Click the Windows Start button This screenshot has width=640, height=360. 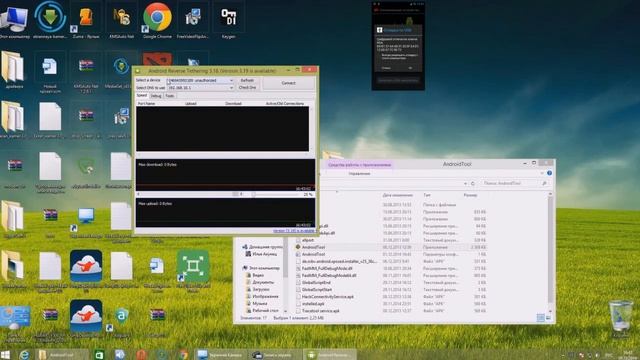point(5,354)
